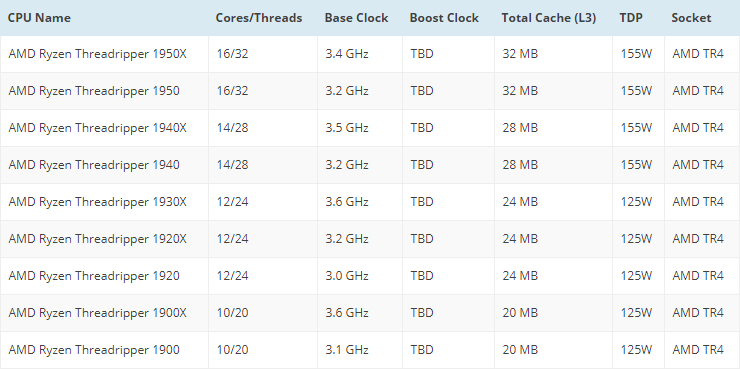Select the AMD Ryzen Threadripper 1930X name

coord(98,202)
